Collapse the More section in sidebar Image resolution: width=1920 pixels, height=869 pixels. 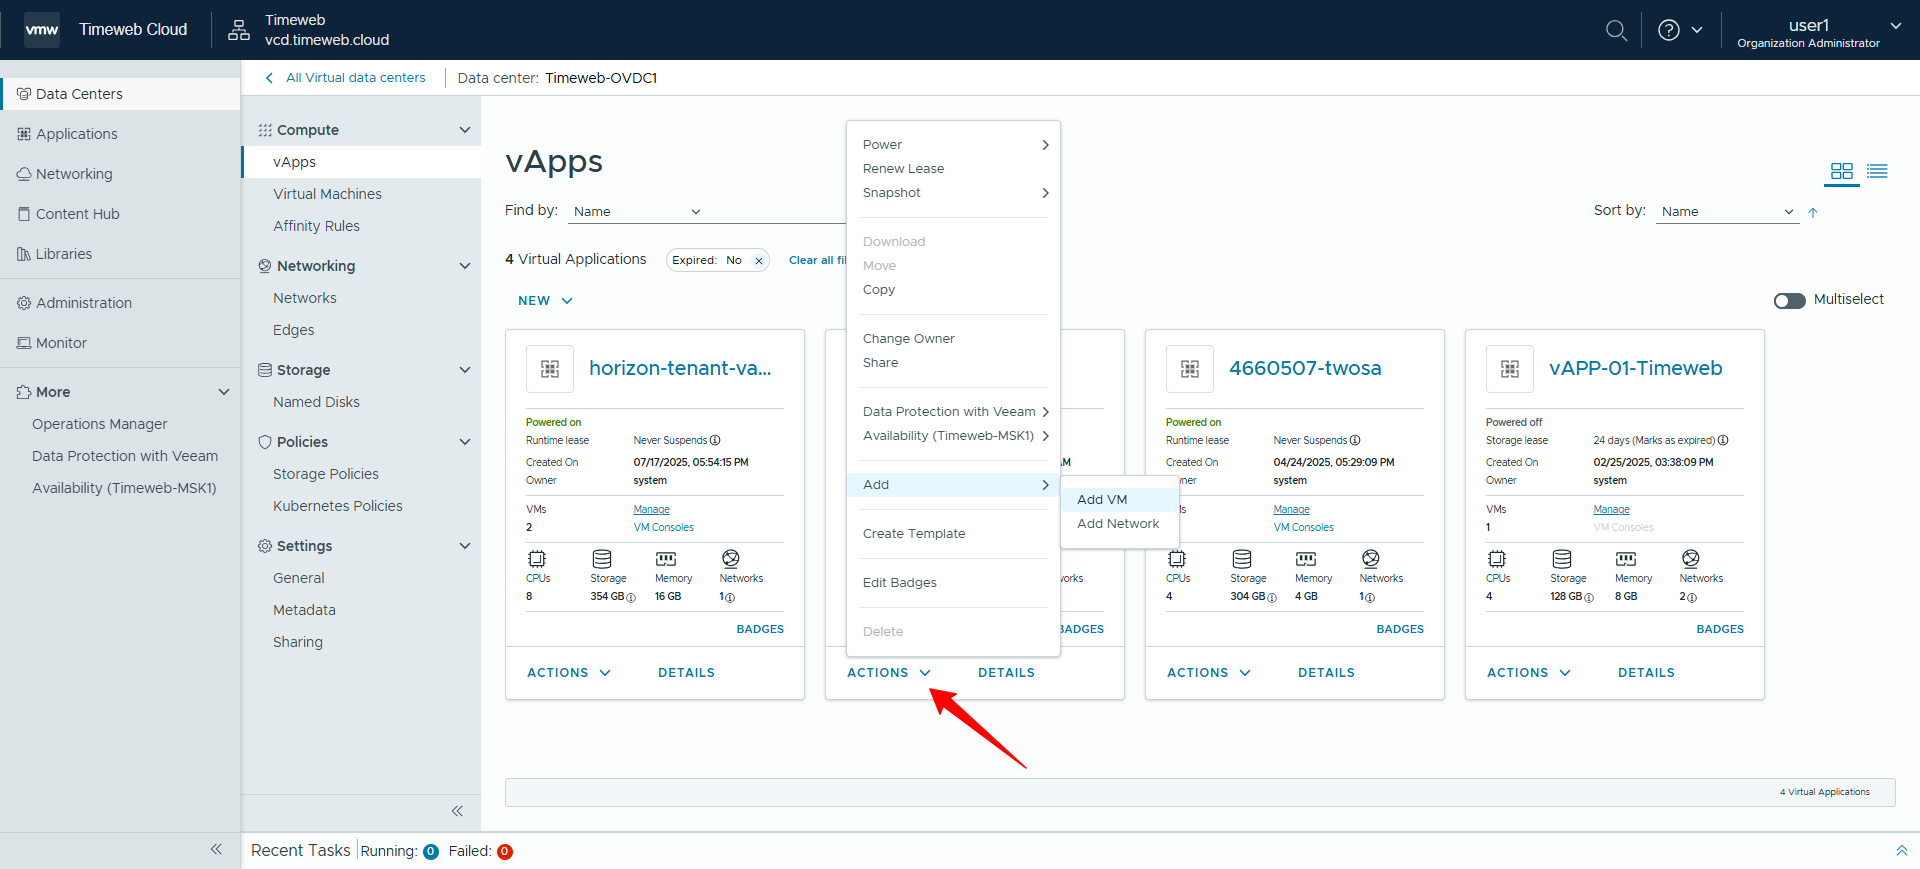(x=224, y=392)
